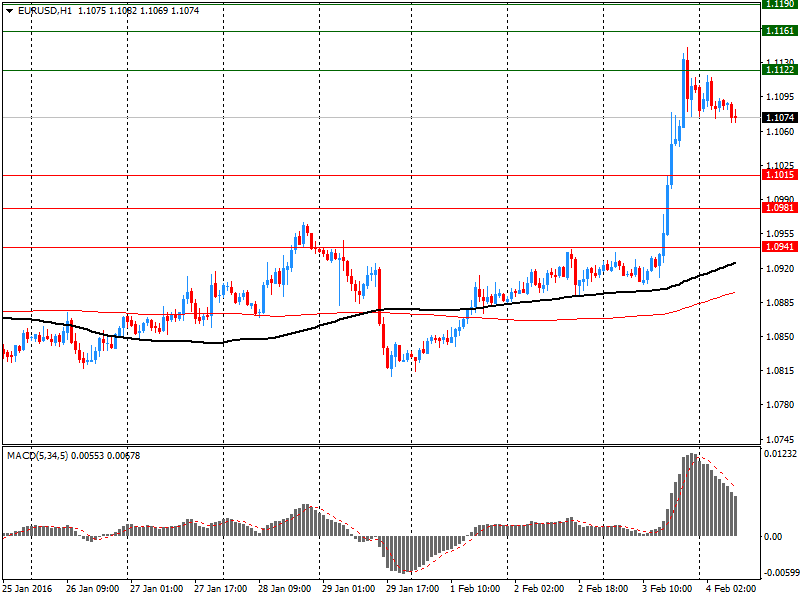The image size is (800, 600).
Task: Select the 1.1190 green level price label
Action: (x=780, y=4)
